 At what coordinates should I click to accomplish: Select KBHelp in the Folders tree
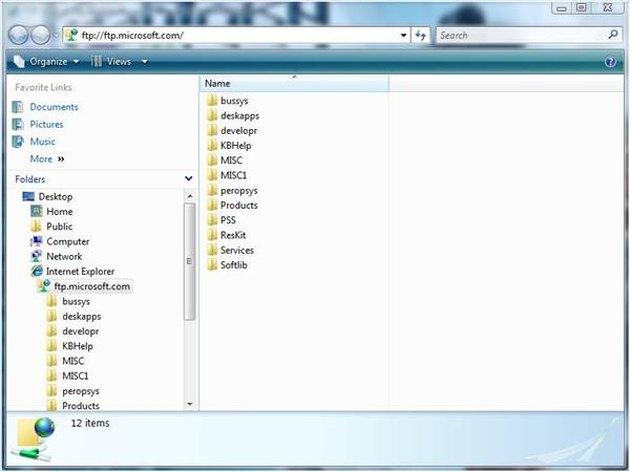click(78, 346)
